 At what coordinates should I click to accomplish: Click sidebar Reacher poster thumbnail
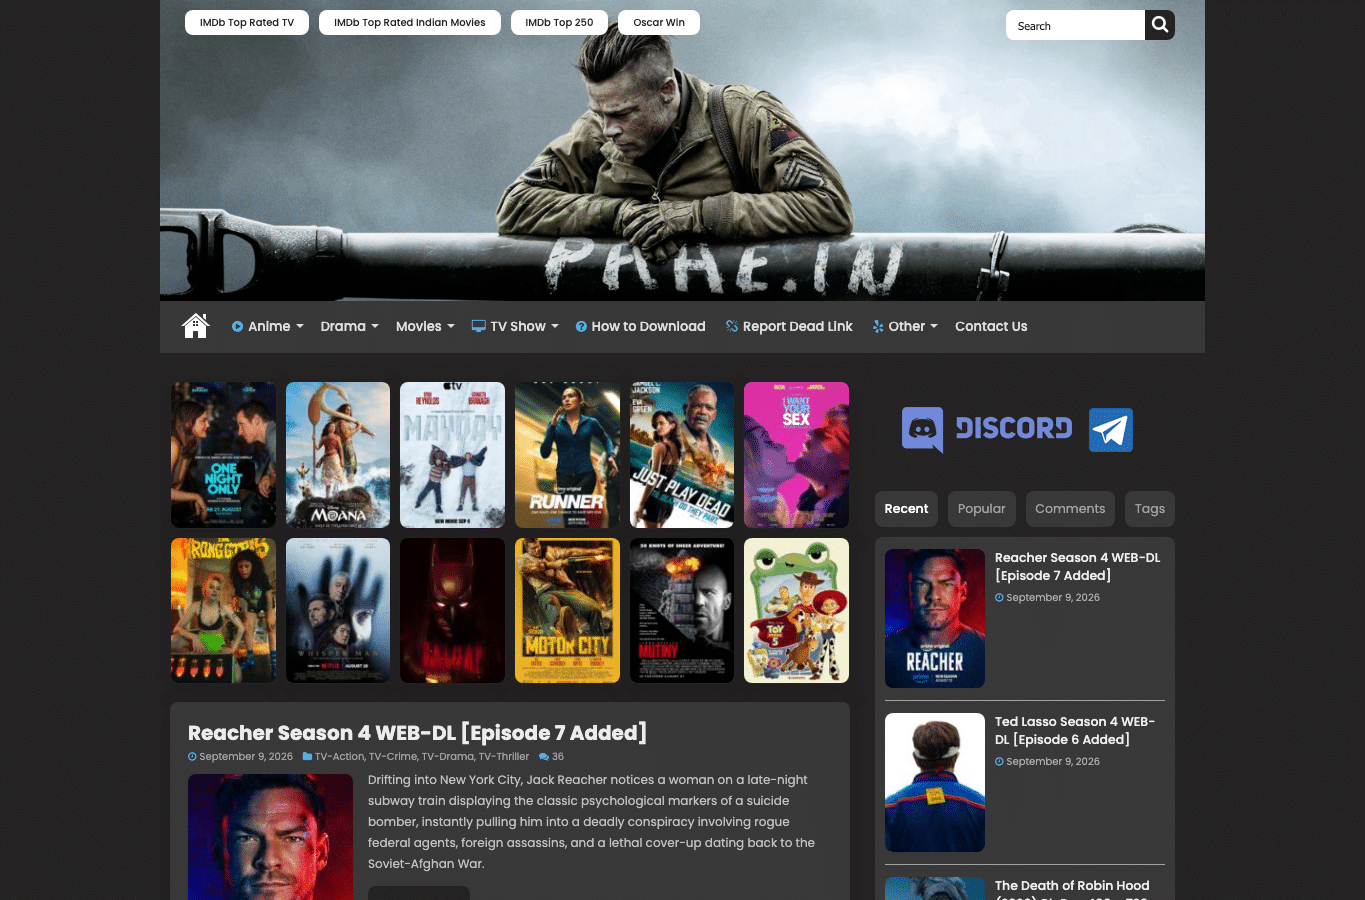(935, 618)
